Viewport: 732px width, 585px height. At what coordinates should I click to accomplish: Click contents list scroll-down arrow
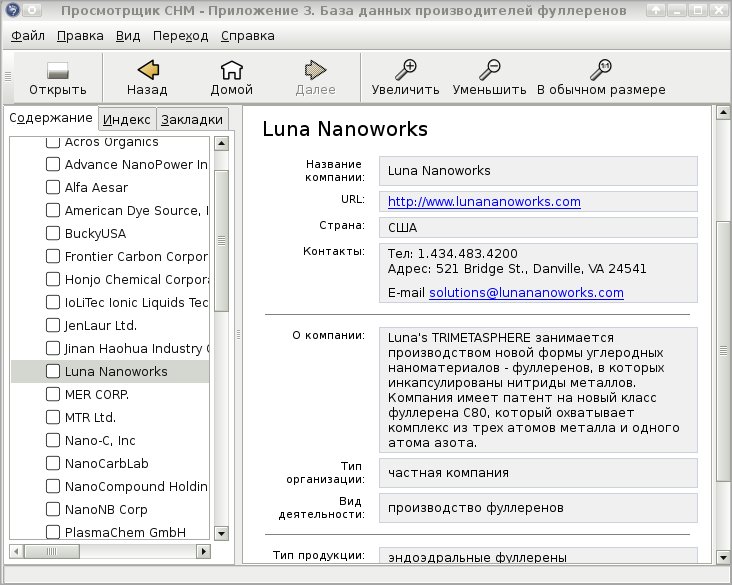click(221, 533)
